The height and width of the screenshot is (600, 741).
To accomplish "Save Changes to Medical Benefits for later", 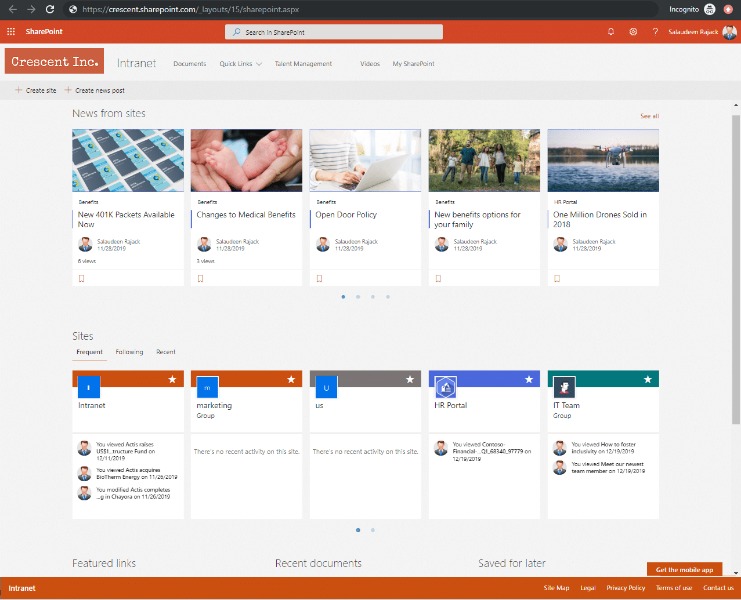I will (x=200, y=278).
